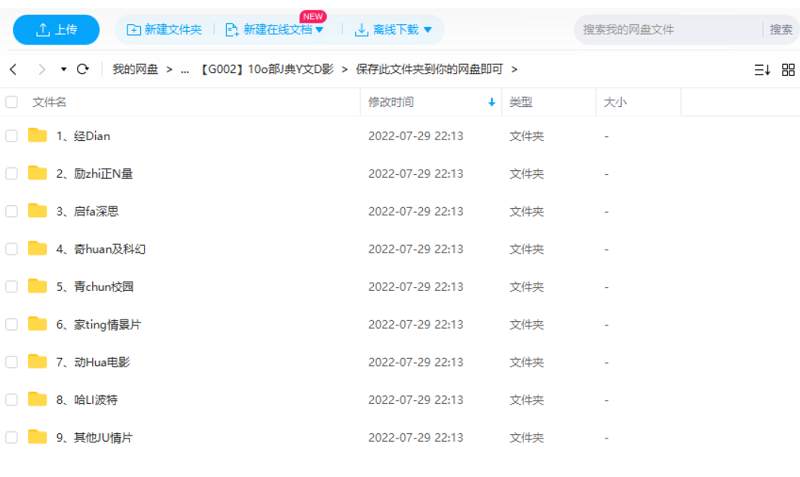Image resolution: width=800 pixels, height=477 pixels.
Task: Refresh the file list
Action: (x=83, y=69)
